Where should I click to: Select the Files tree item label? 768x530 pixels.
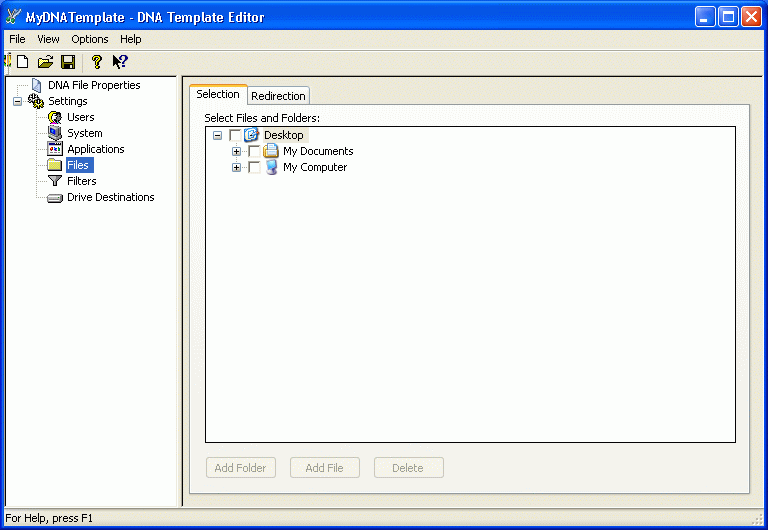point(78,165)
